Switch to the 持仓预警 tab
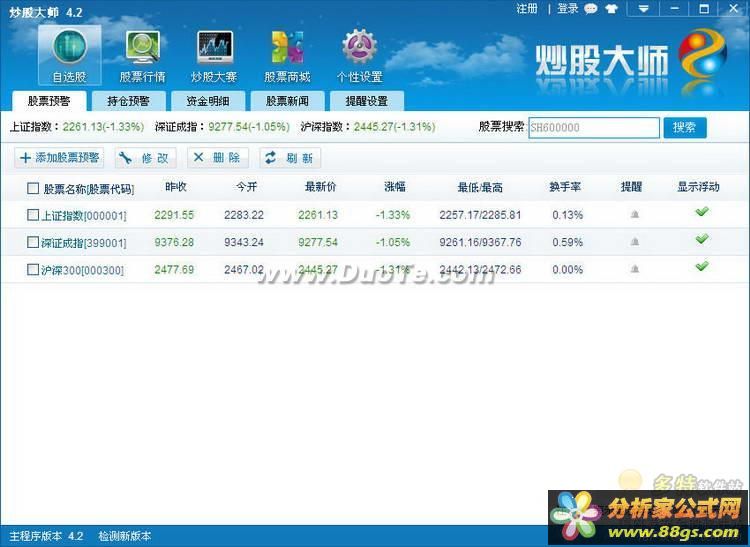The width and height of the screenshot is (750, 547). coord(129,101)
